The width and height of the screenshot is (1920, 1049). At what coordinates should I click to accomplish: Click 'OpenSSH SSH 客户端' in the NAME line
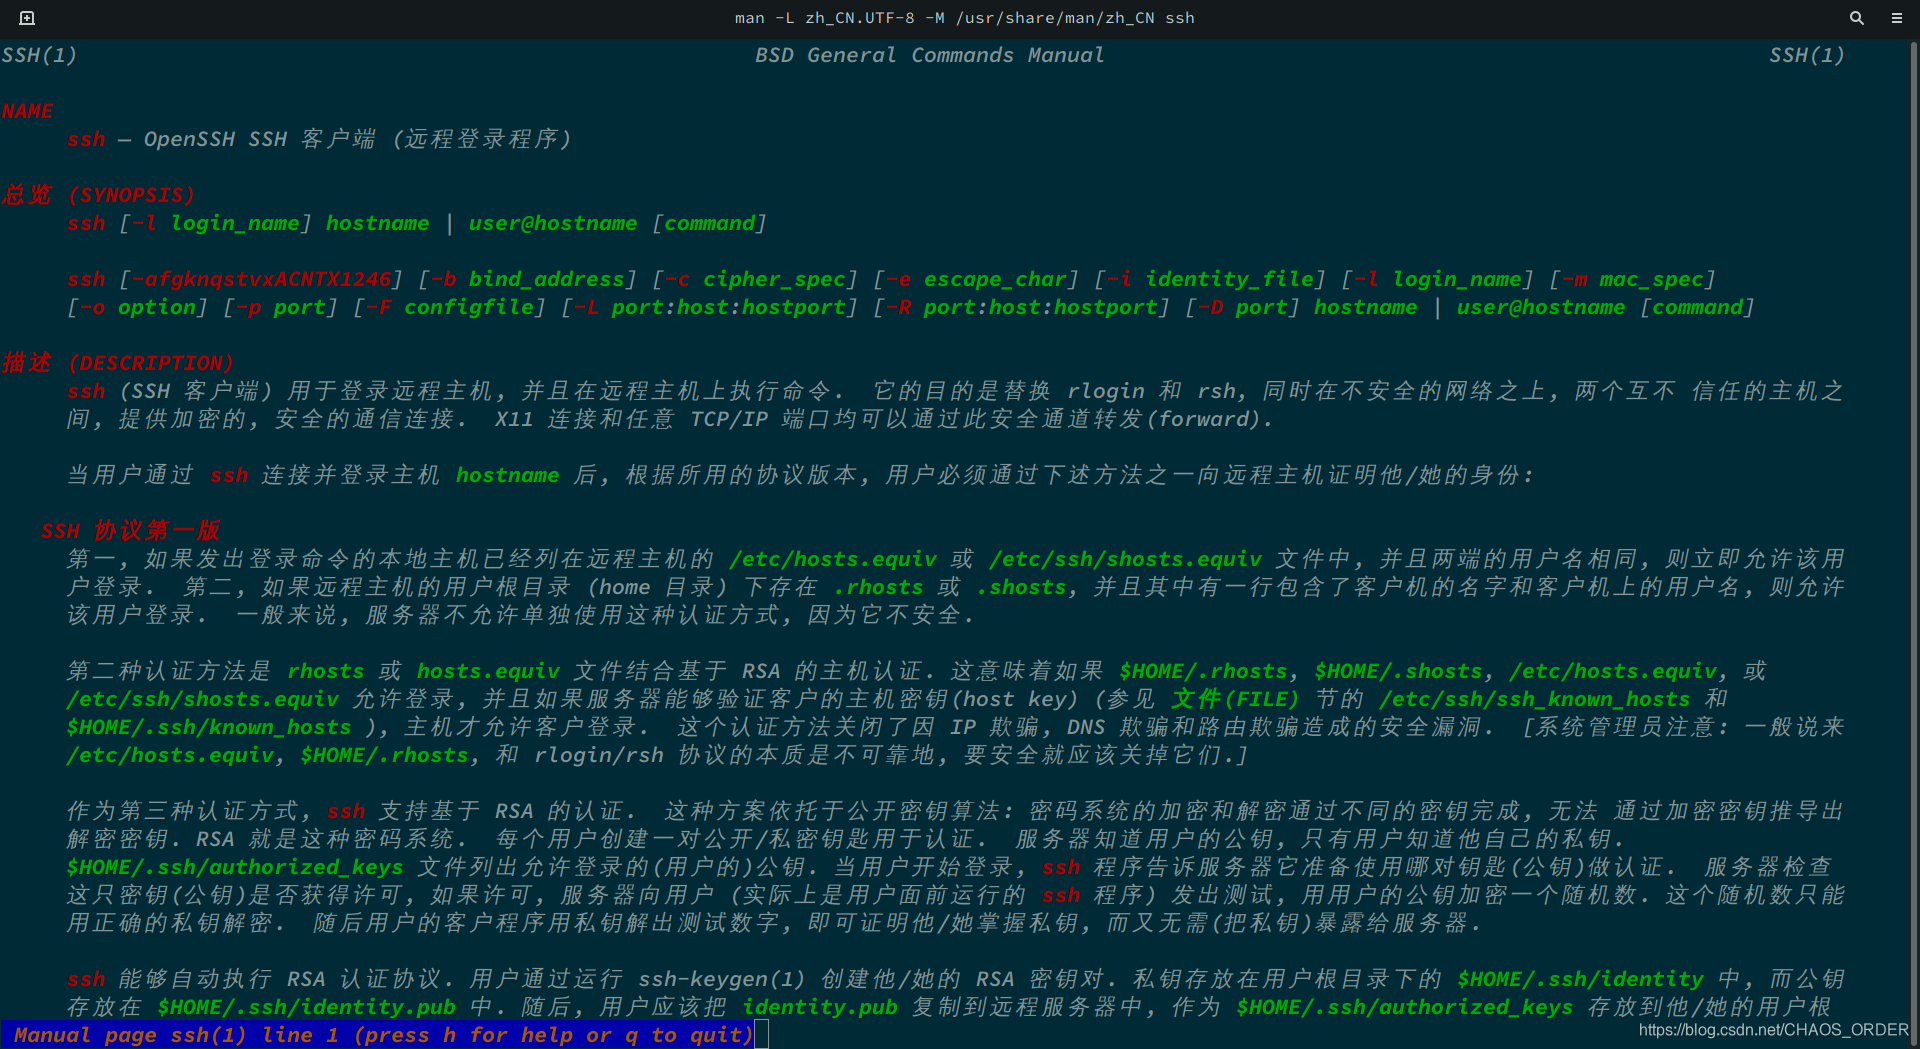point(260,139)
